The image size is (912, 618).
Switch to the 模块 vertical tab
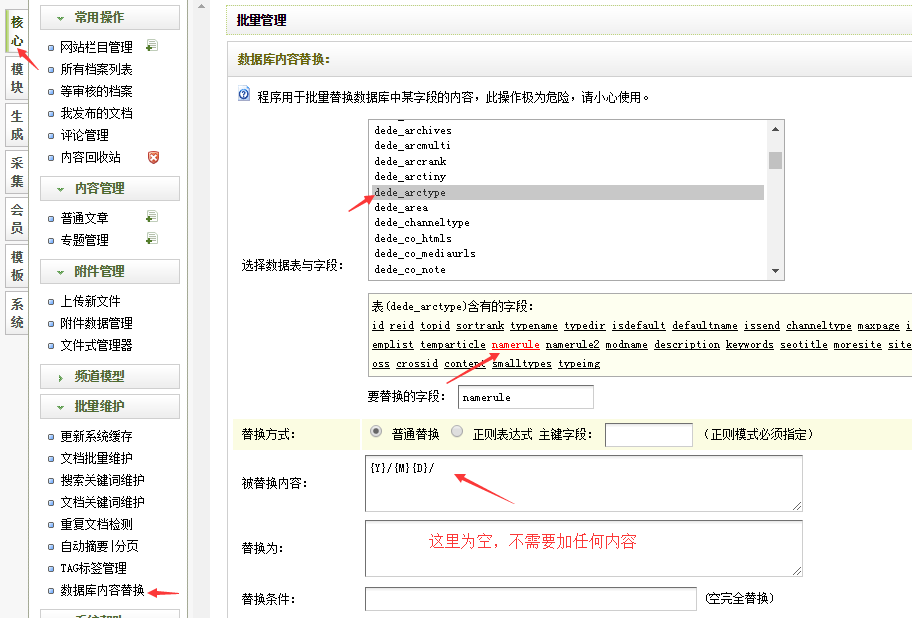click(x=17, y=78)
